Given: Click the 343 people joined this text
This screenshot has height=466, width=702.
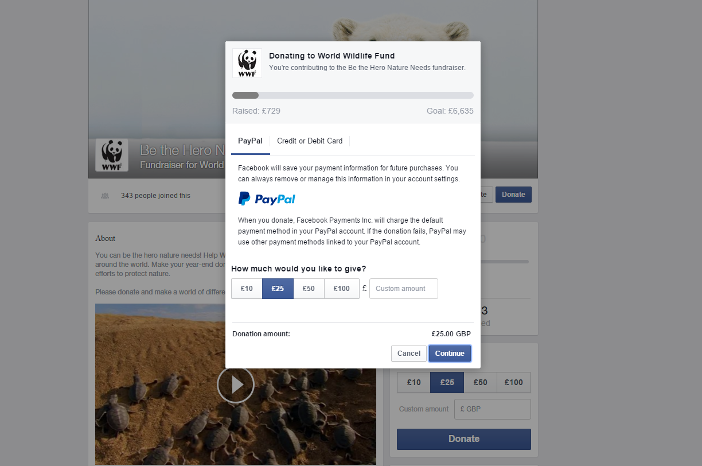Looking at the screenshot, I should (x=155, y=196).
